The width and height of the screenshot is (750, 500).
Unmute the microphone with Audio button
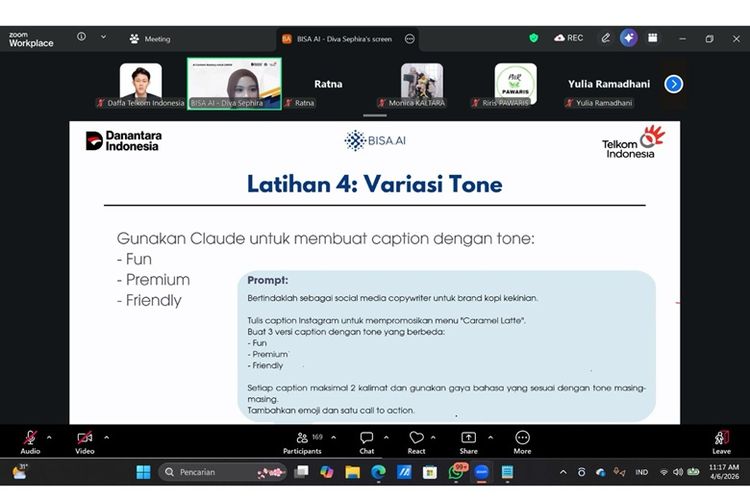click(x=30, y=440)
